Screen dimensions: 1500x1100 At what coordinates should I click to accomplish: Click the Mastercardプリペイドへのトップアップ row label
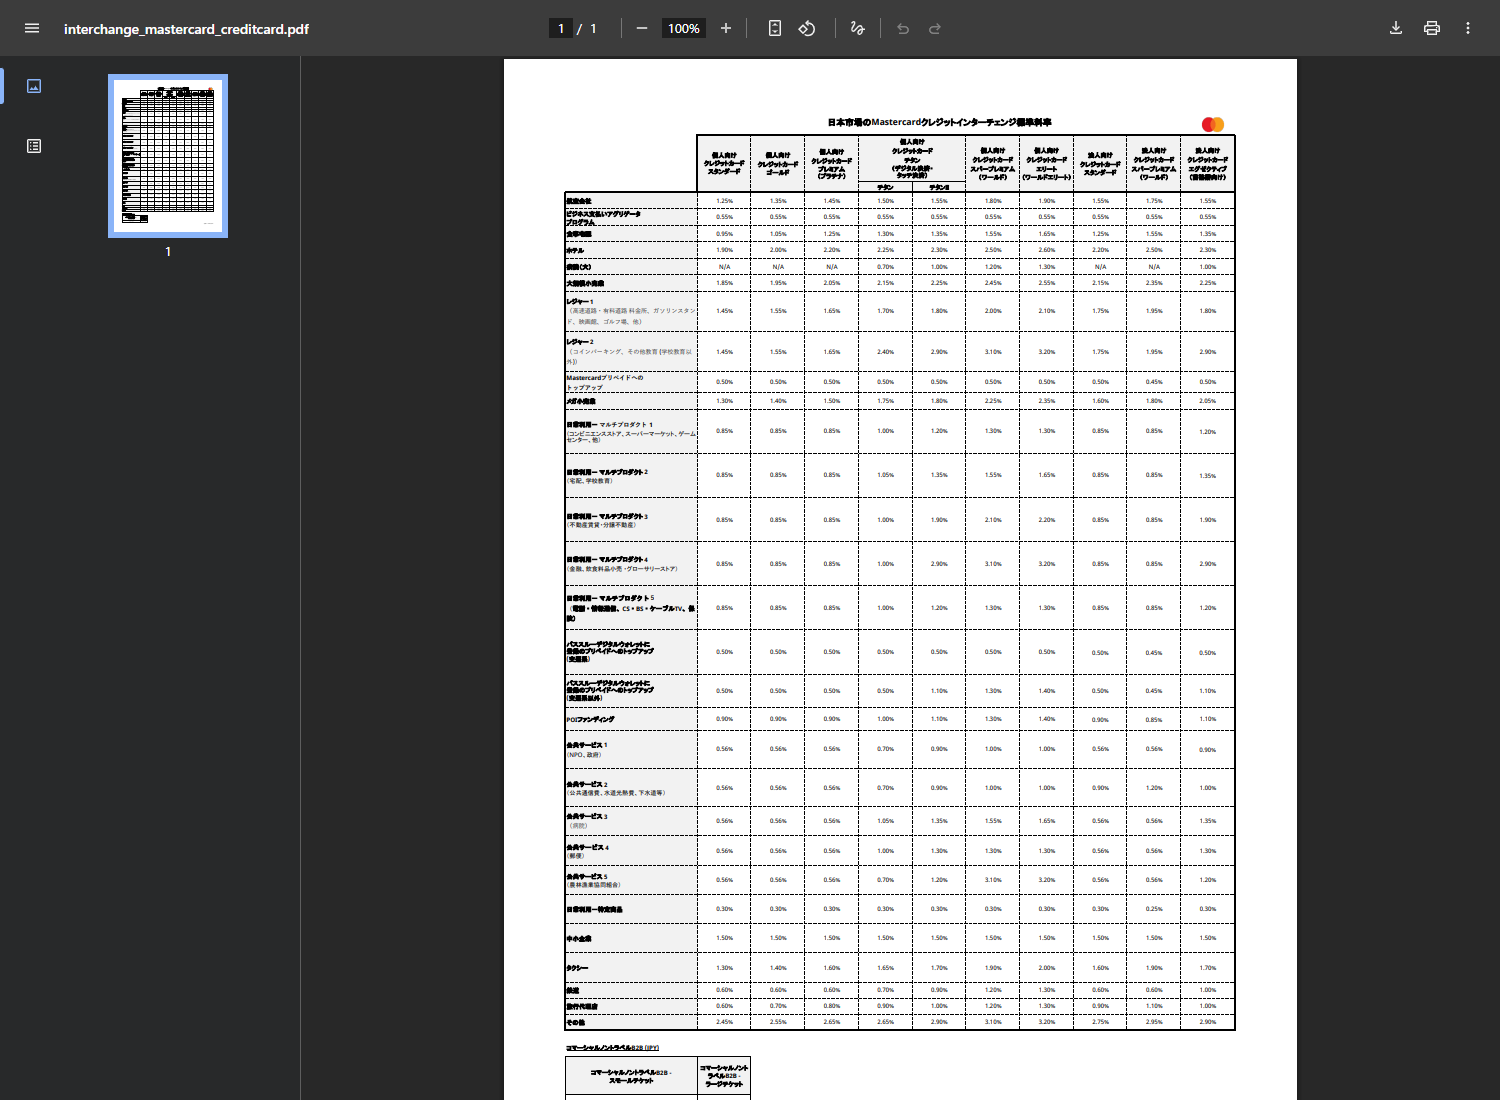tap(605, 382)
